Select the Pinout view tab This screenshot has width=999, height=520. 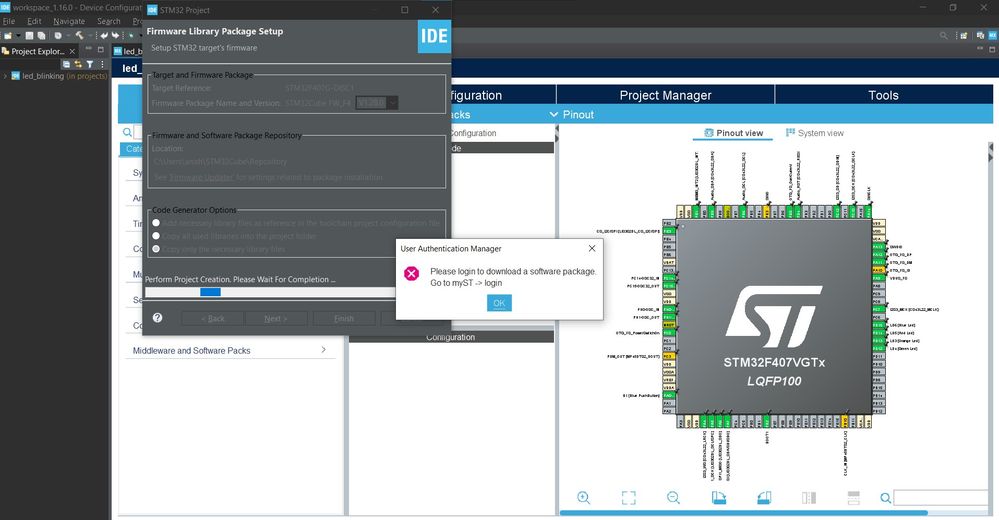(x=733, y=133)
